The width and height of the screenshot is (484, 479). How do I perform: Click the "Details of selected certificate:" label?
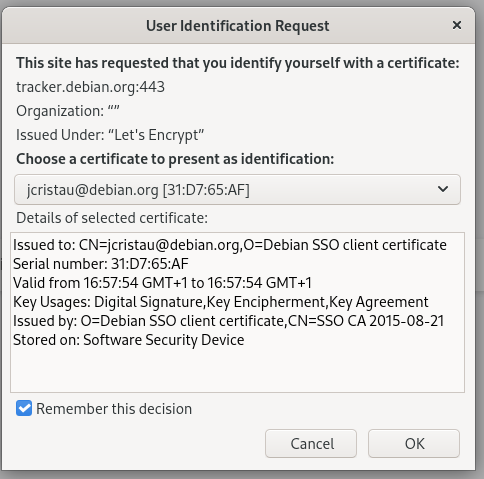click(x=112, y=218)
